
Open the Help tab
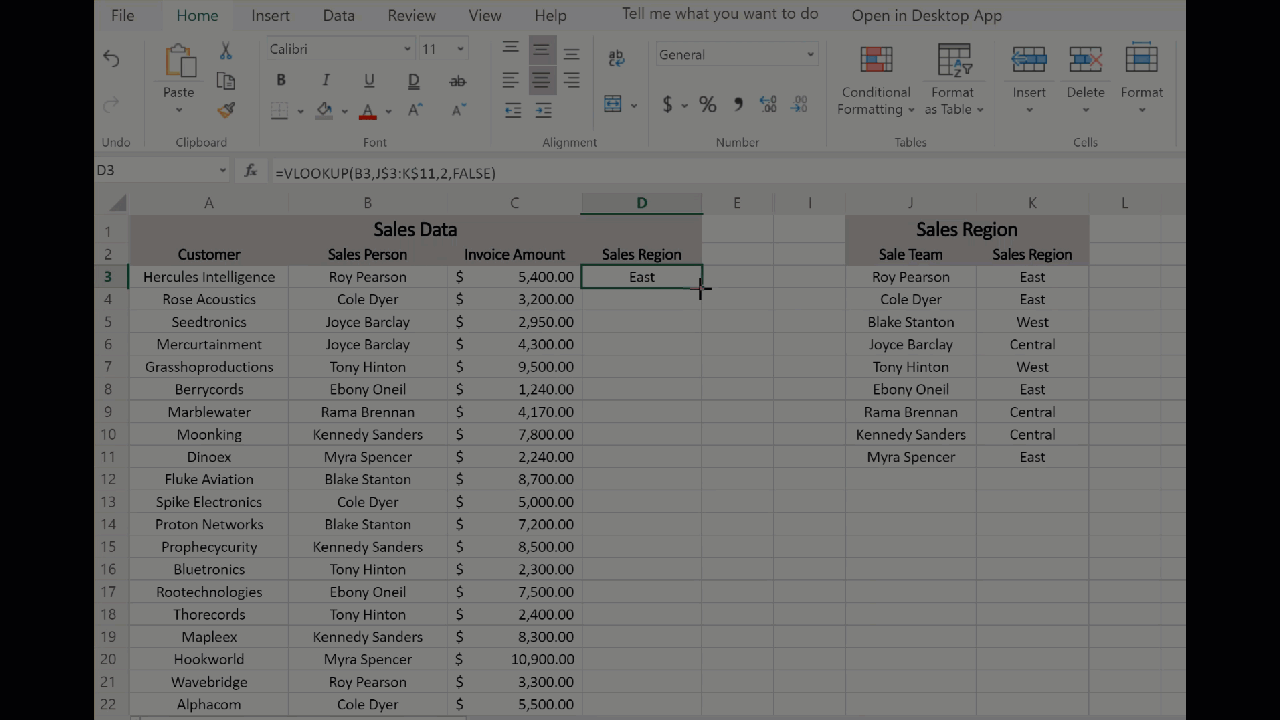coord(550,15)
